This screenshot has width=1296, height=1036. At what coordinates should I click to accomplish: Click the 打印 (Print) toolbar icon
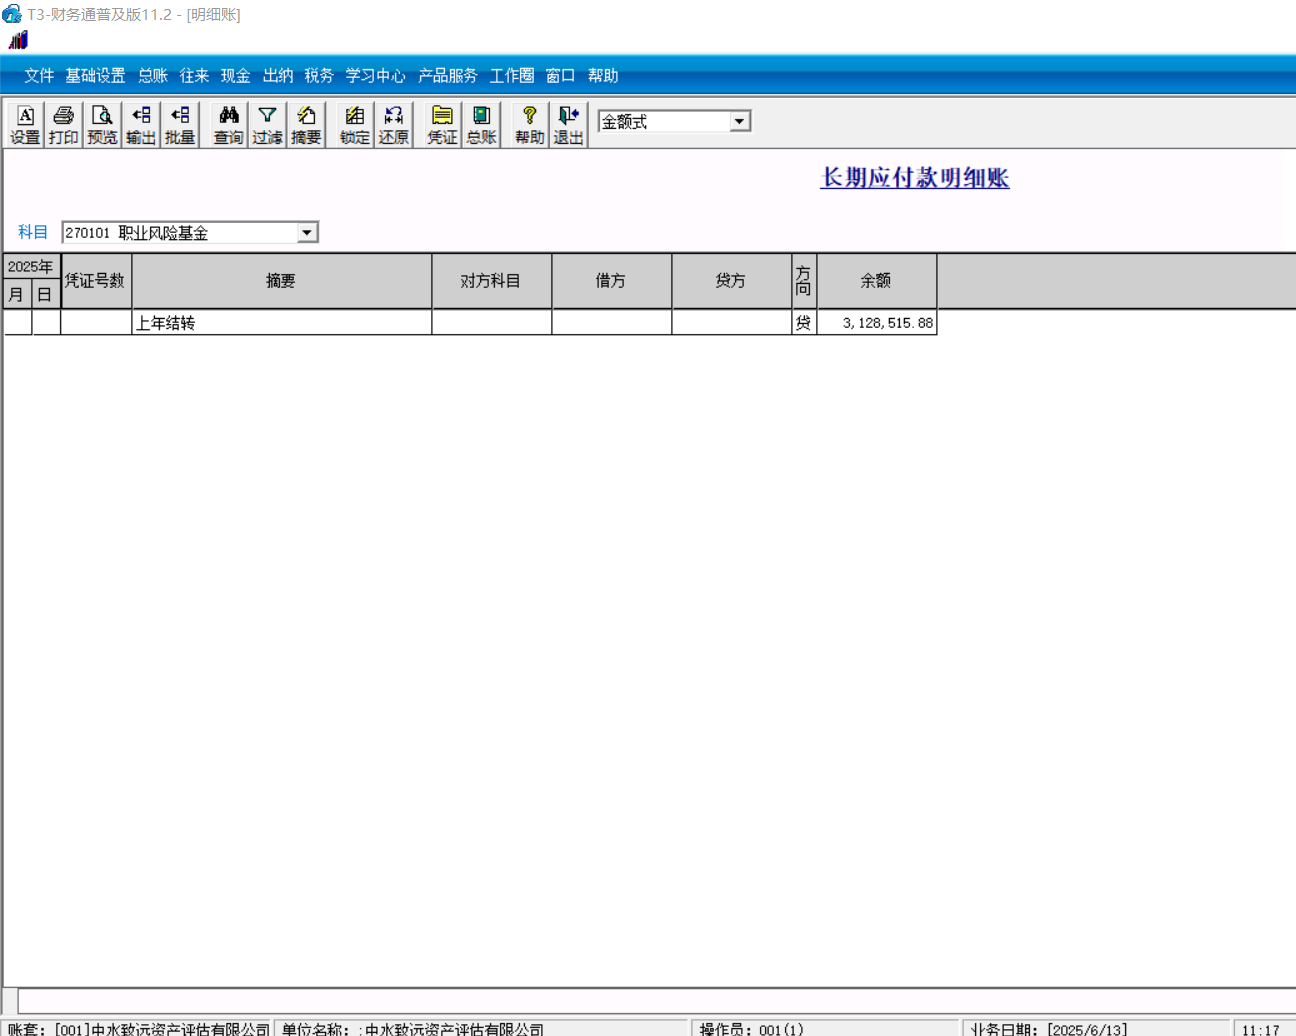pos(63,124)
